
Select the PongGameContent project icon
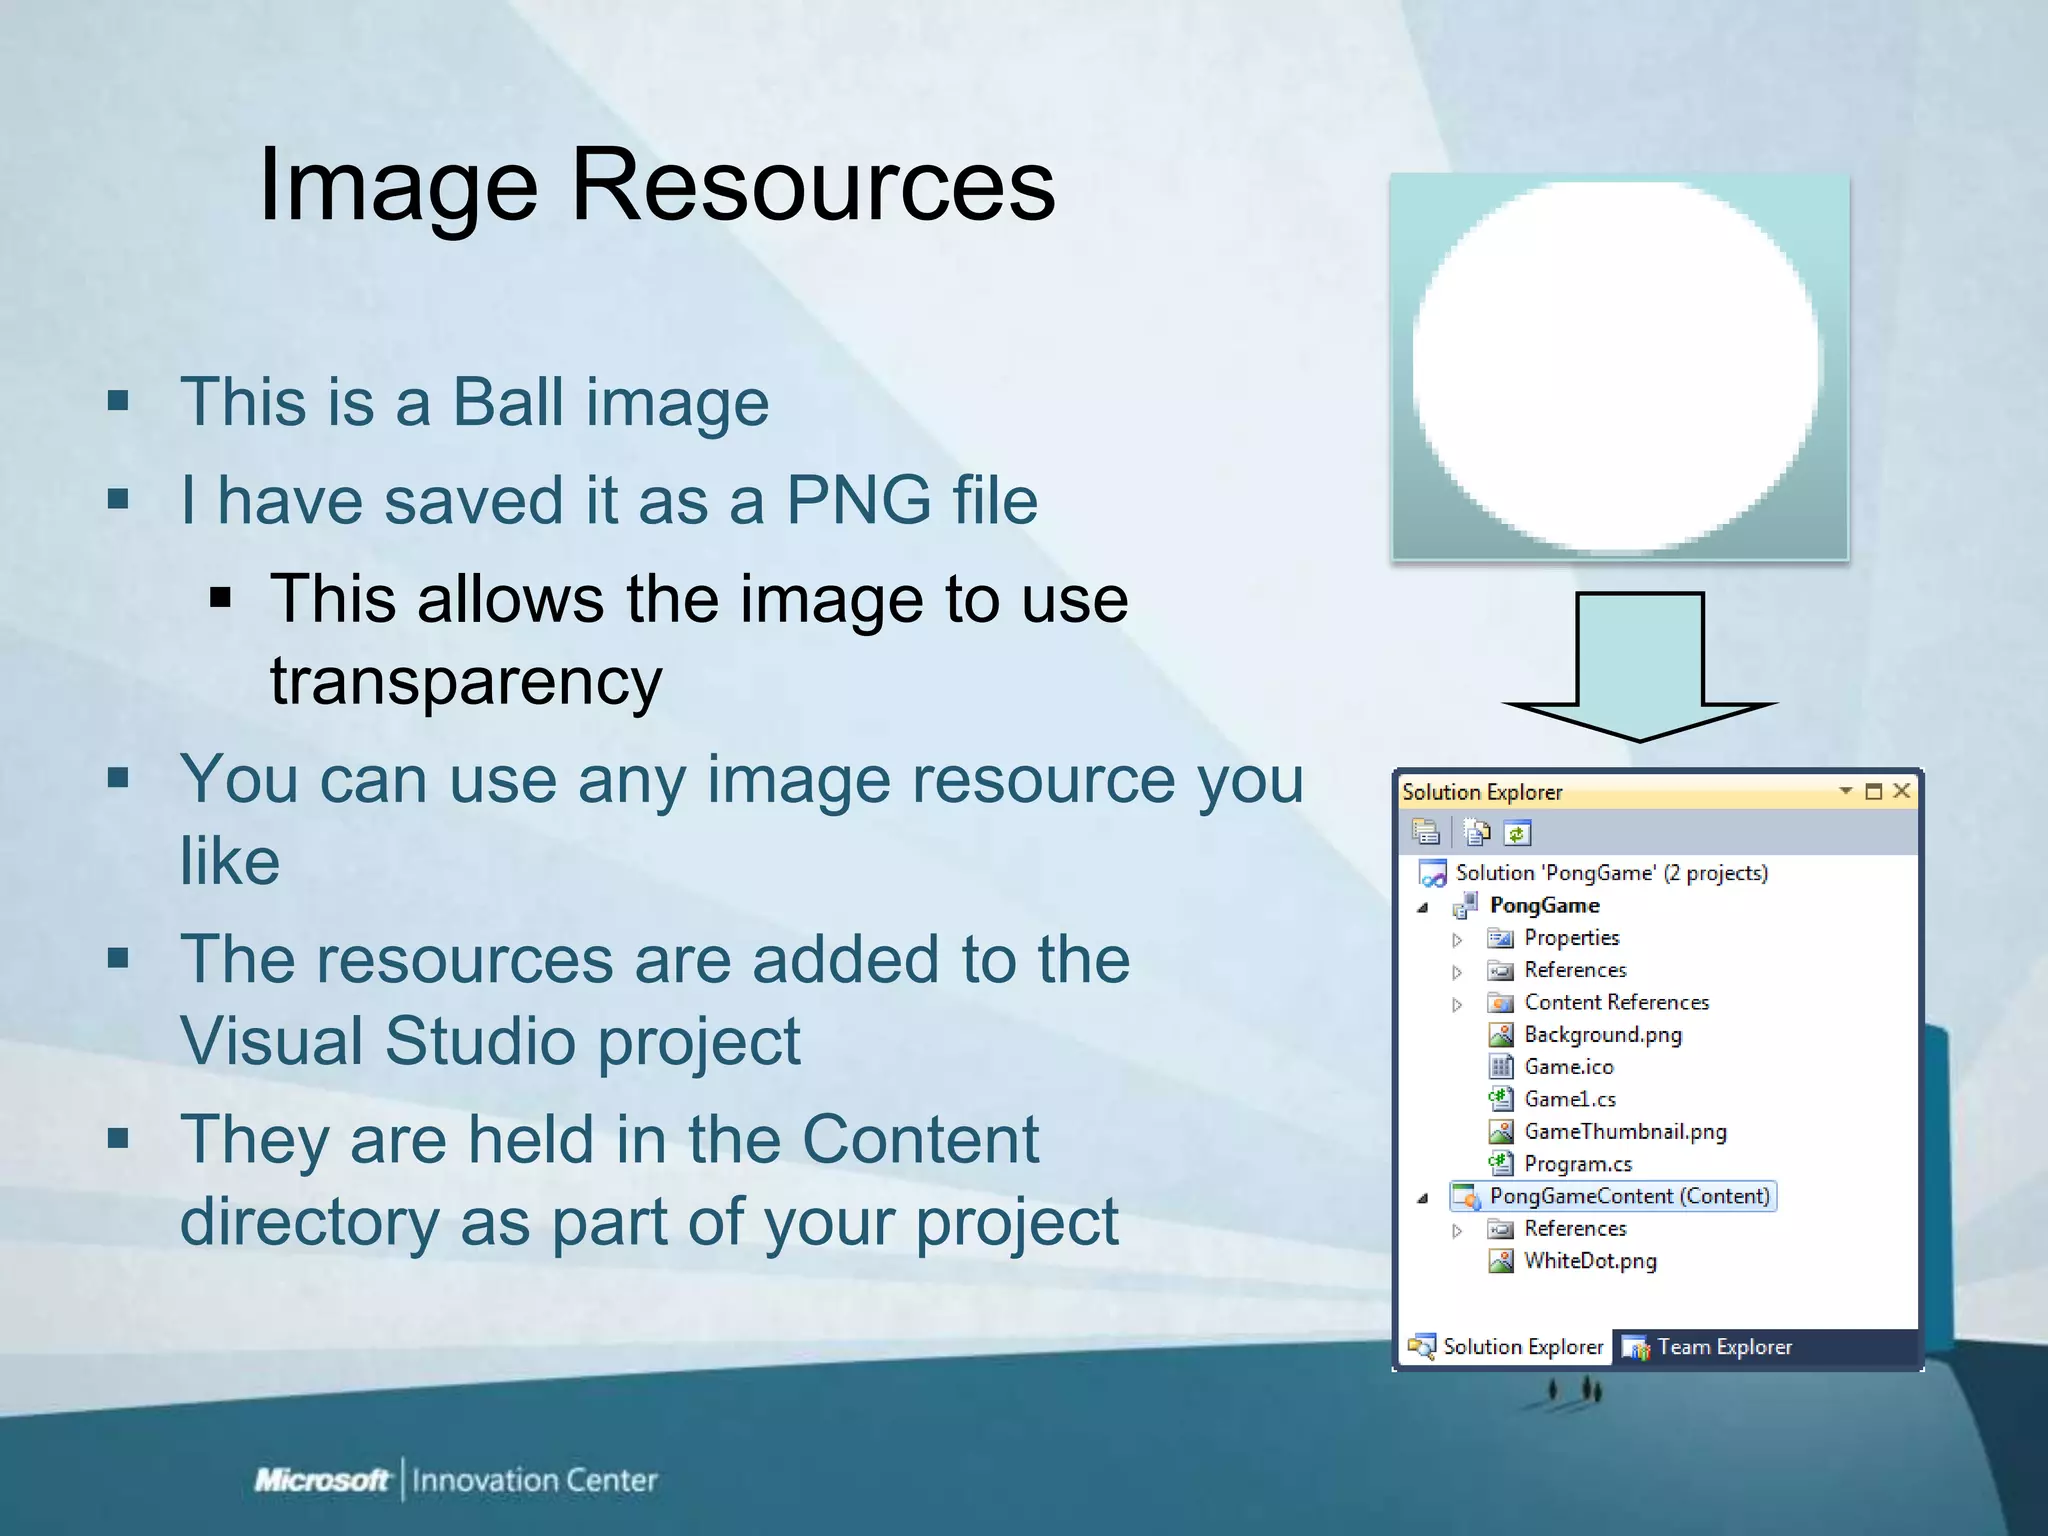tap(1466, 1196)
